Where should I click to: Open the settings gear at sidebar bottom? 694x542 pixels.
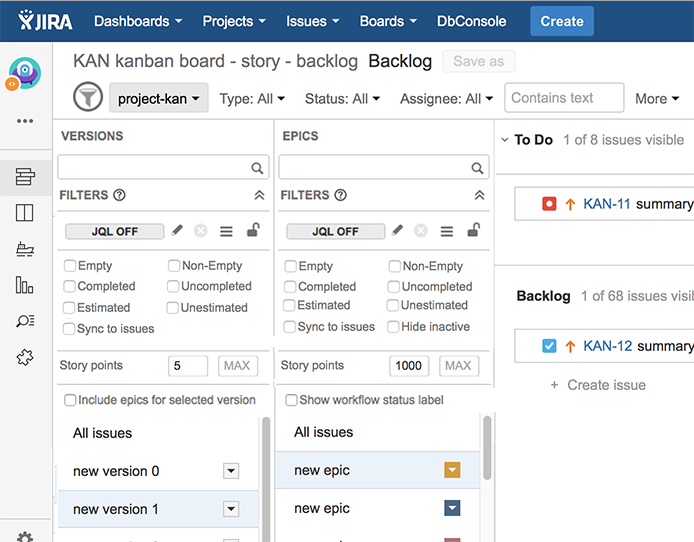click(25, 537)
